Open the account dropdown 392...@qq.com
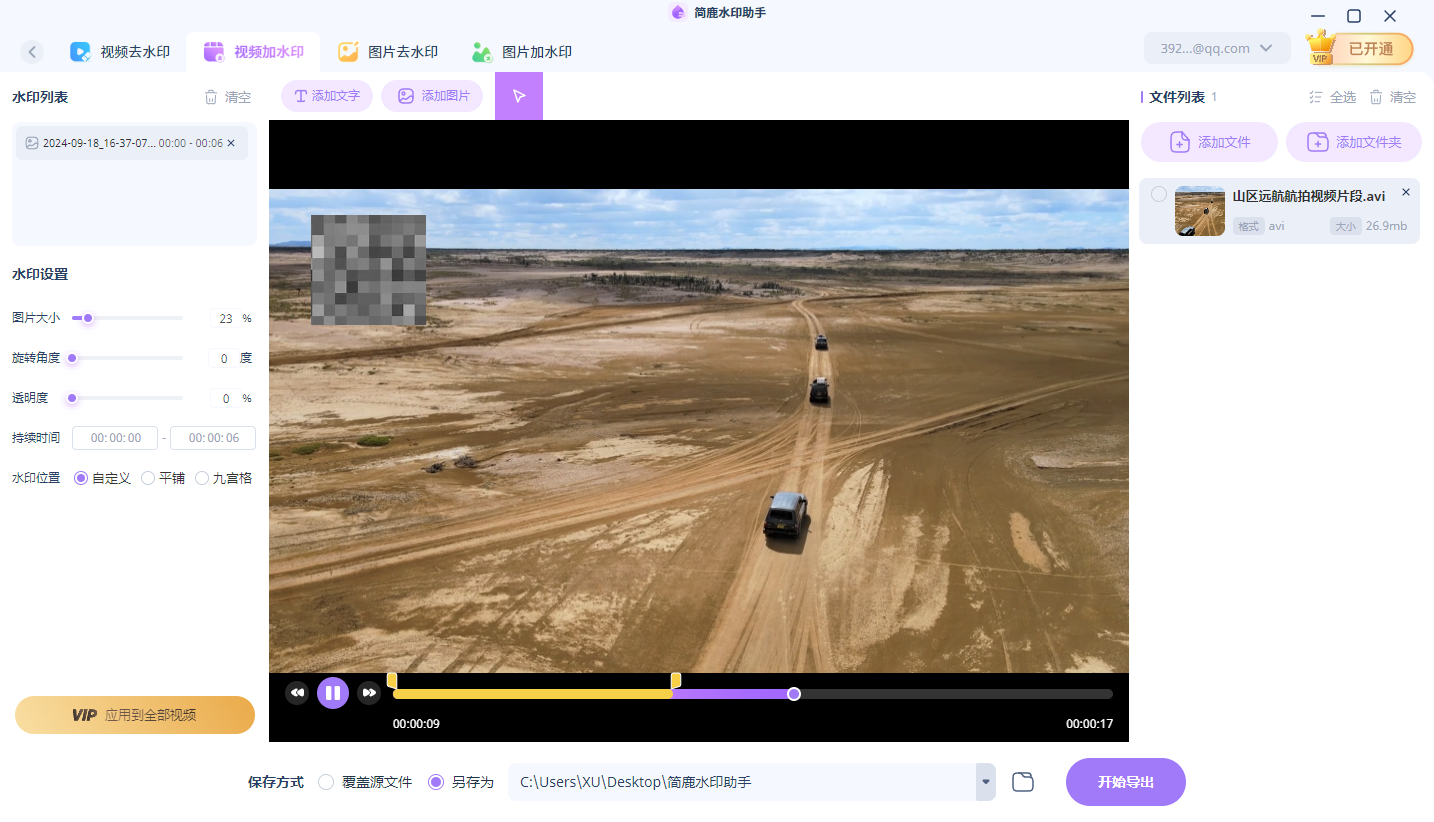The width and height of the screenshot is (1434, 822). [1216, 48]
